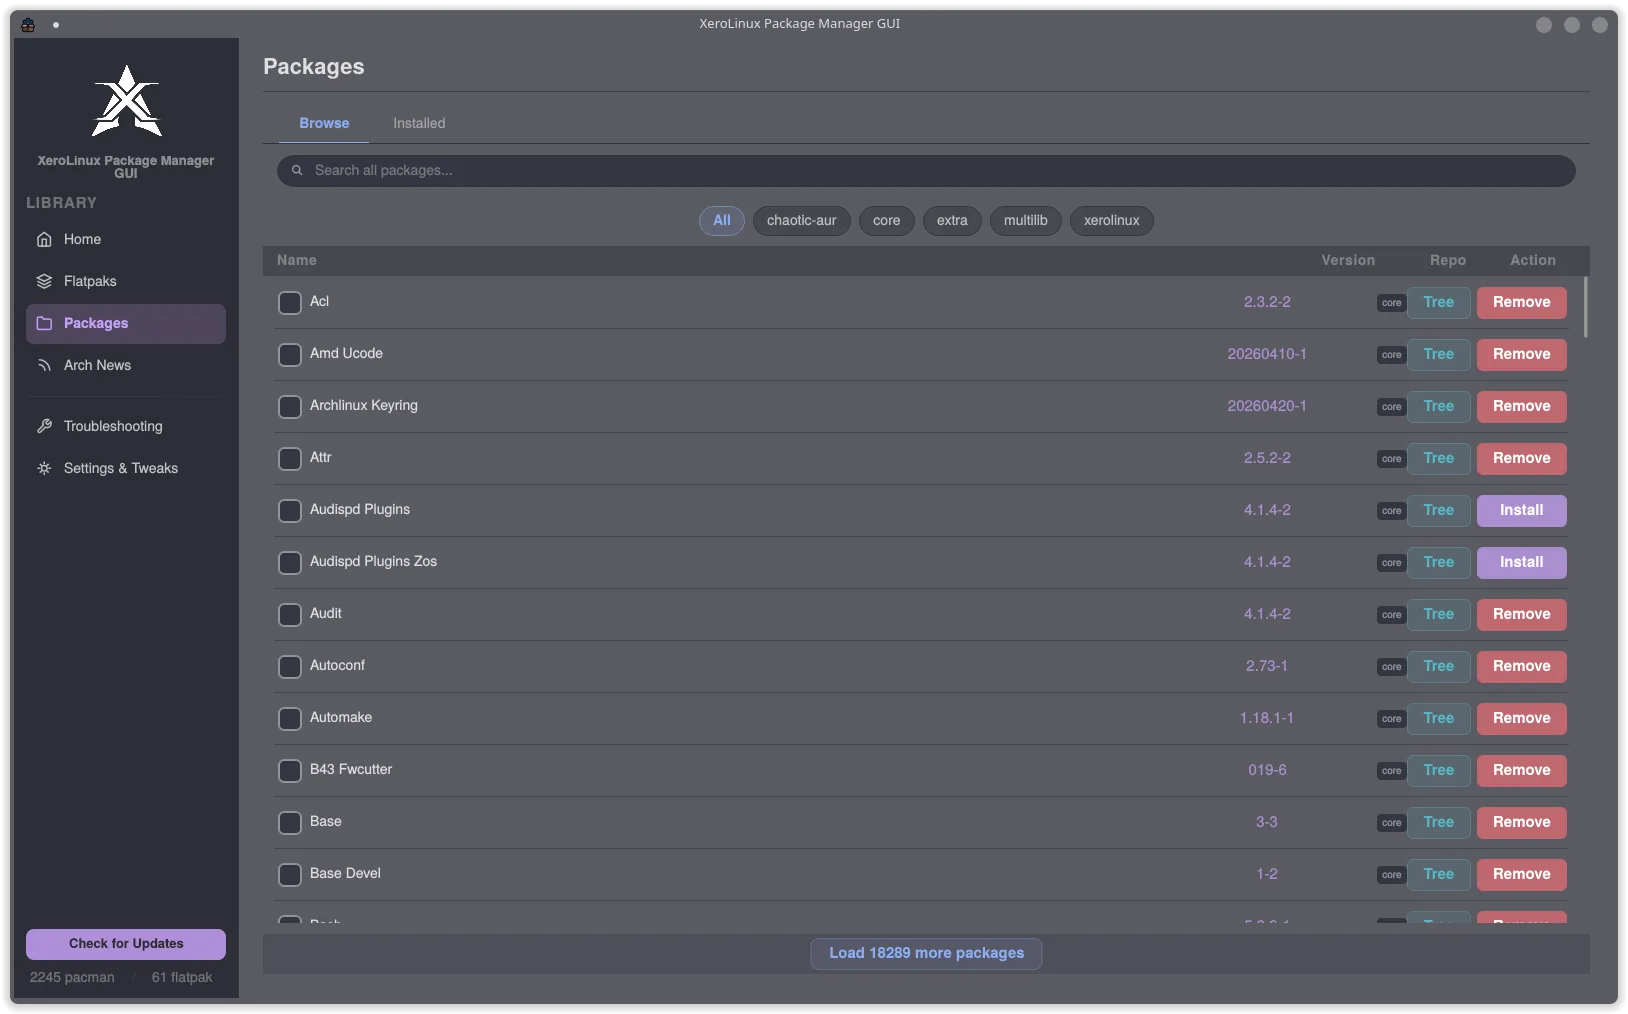Click the app icon in title bar
Viewport: 1628px width, 1014px height.
[28, 24]
